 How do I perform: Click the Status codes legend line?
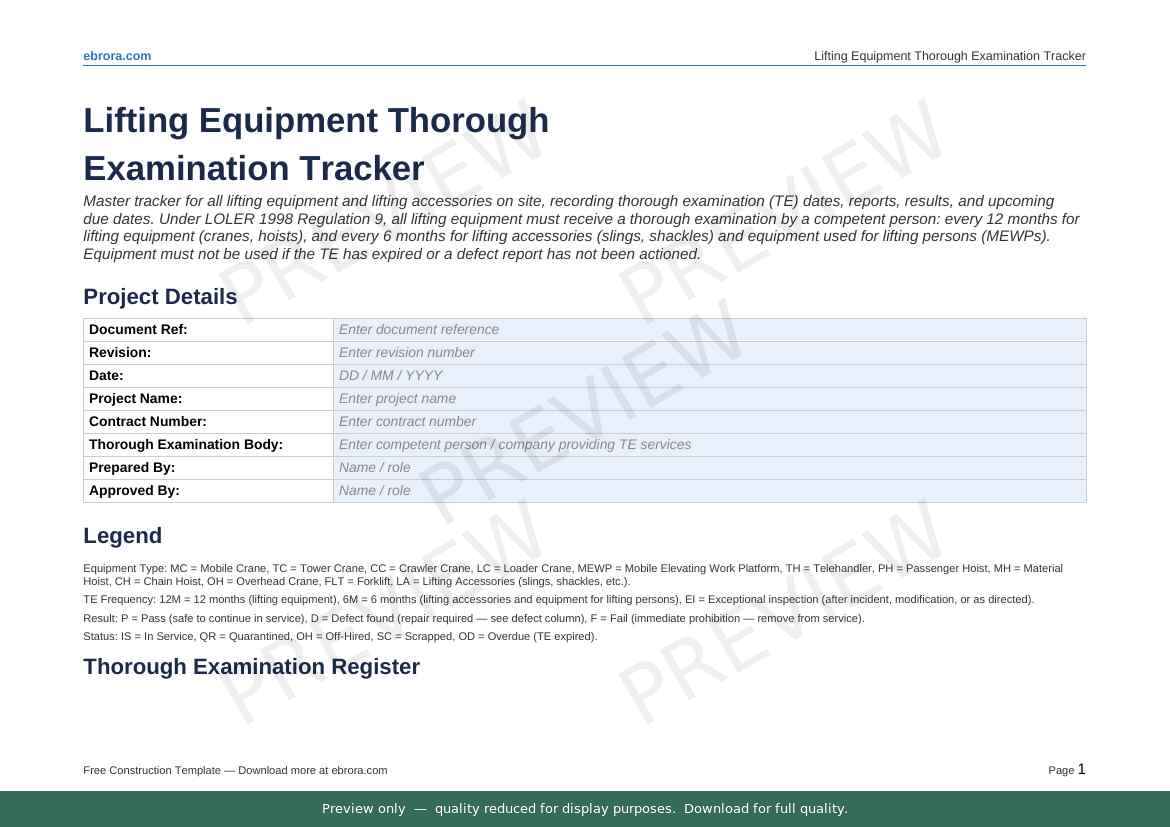coord(340,636)
